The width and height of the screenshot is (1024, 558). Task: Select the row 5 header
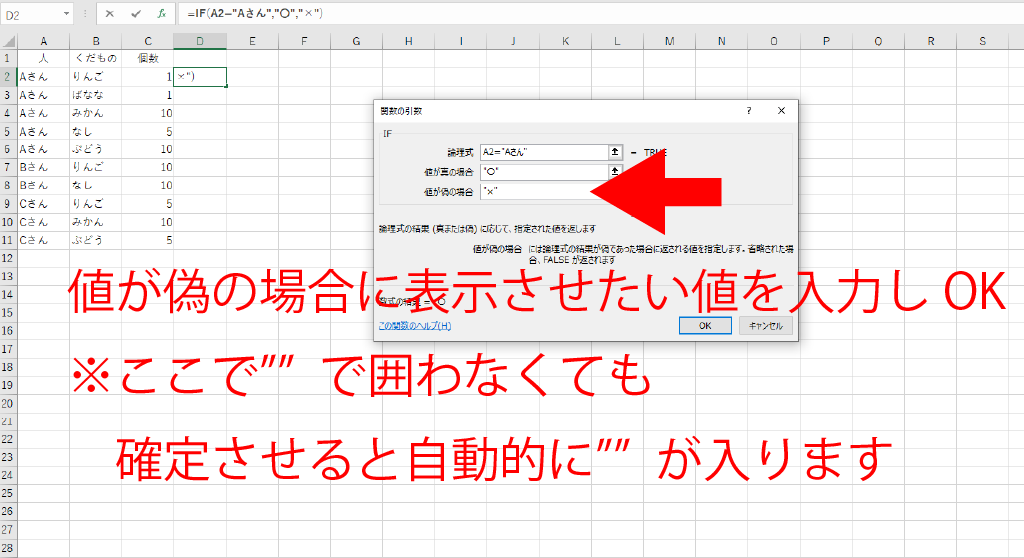click(8, 131)
